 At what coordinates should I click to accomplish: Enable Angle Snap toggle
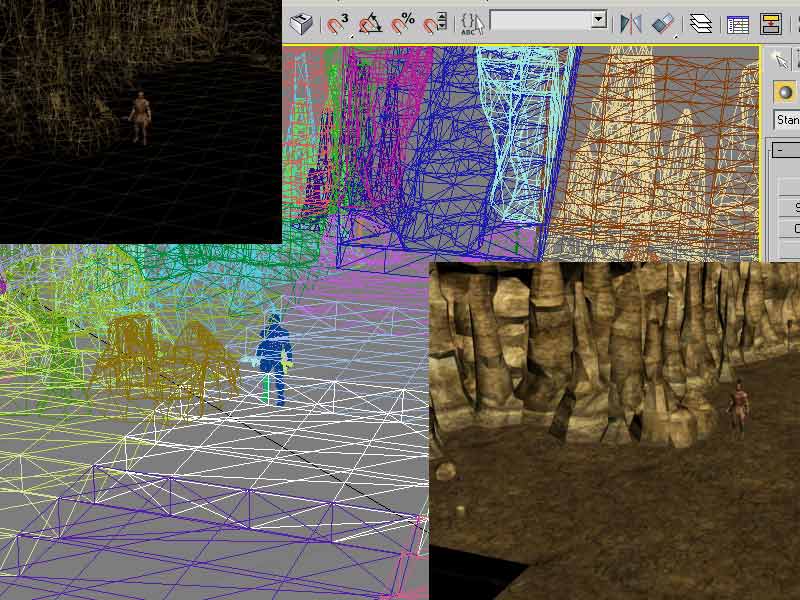tap(370, 23)
